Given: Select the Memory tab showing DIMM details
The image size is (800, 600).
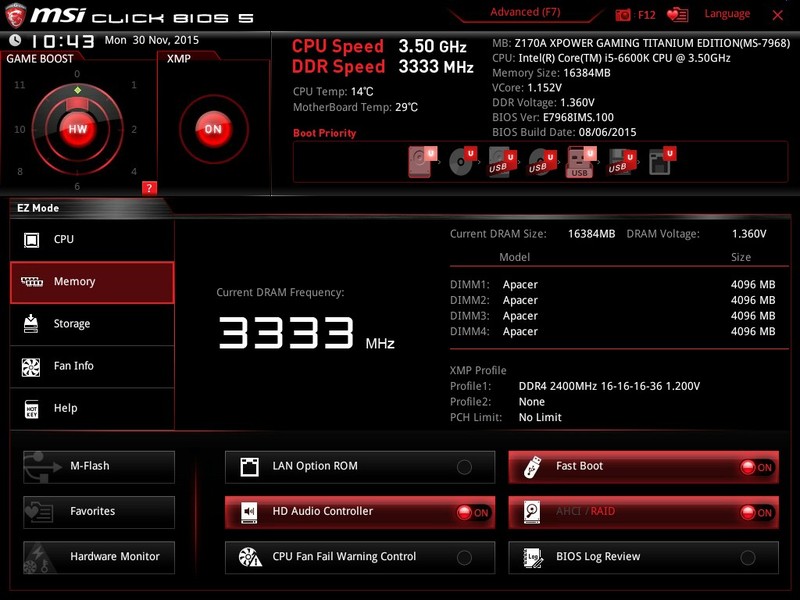Looking at the screenshot, I should (92, 281).
